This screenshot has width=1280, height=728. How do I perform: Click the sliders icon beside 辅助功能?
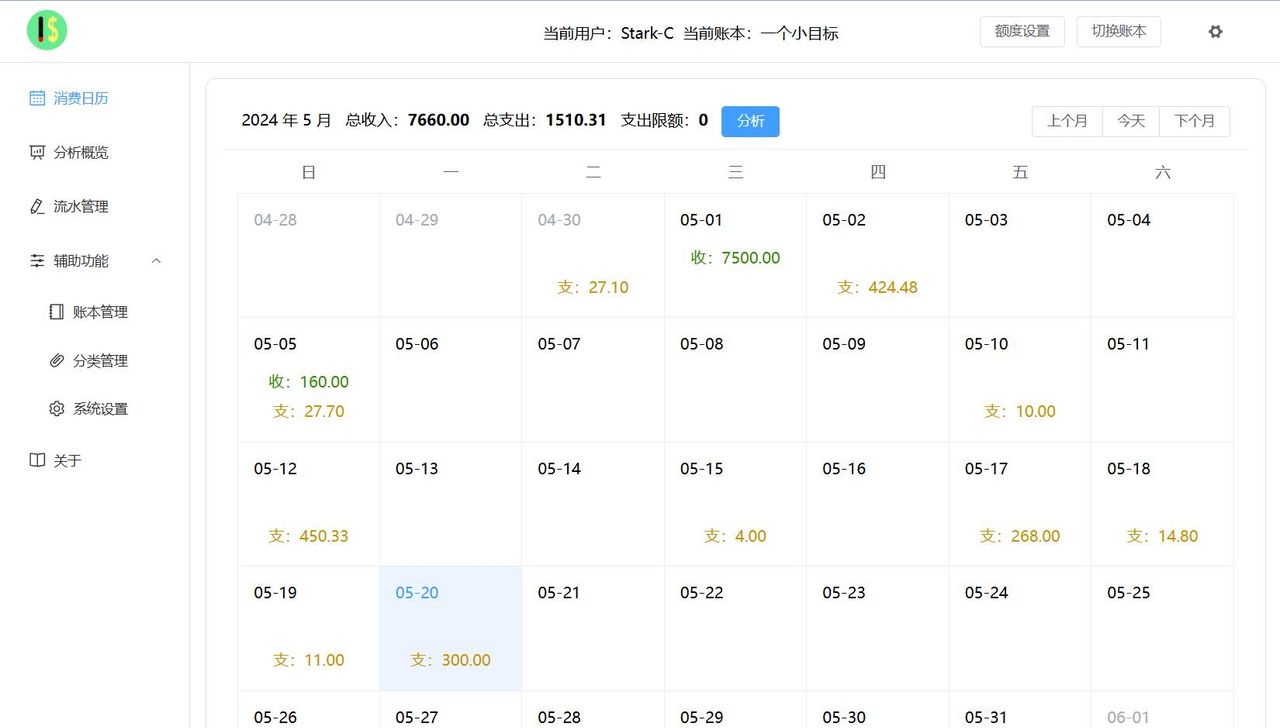point(37,260)
